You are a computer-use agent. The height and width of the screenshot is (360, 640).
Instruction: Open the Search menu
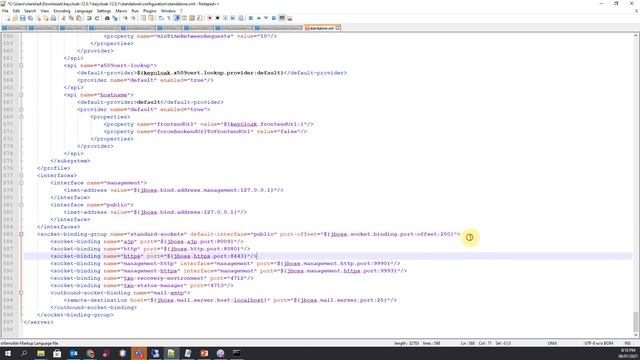(x=30, y=11)
